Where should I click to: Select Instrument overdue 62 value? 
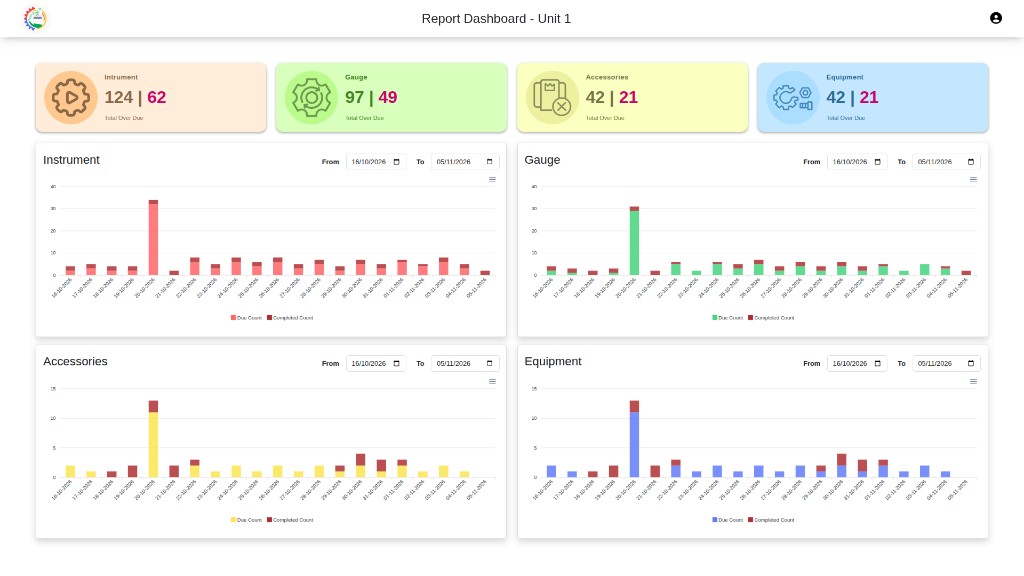pyautogui.click(x=157, y=97)
